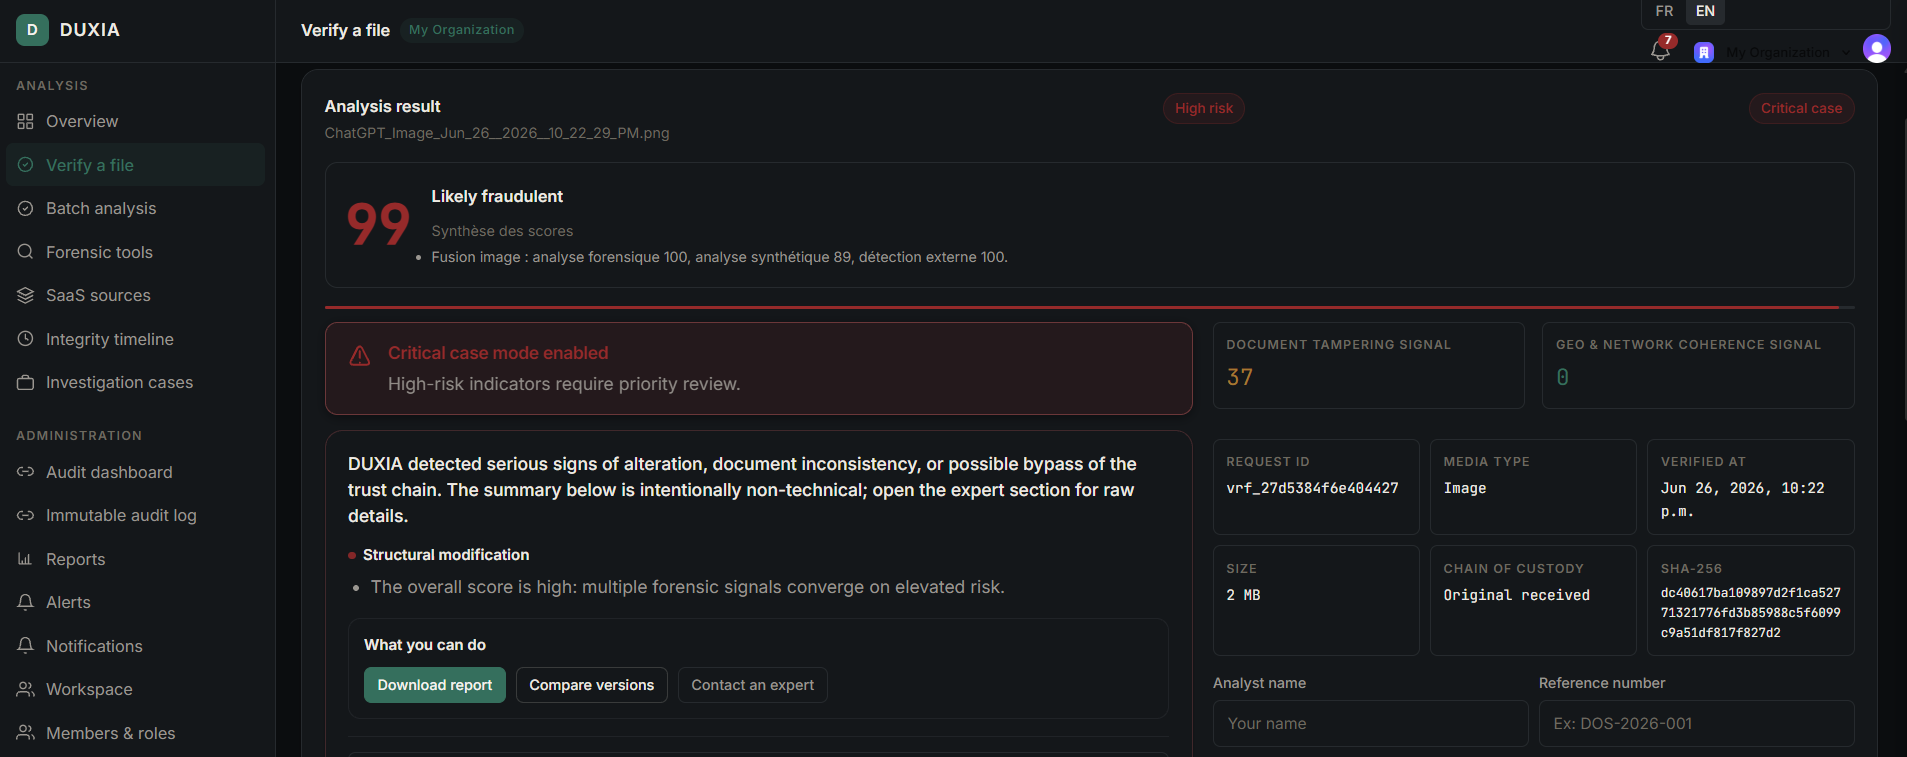Viewport: 1907px width, 757px height.
Task: Click the Compare versions button
Action: click(592, 685)
